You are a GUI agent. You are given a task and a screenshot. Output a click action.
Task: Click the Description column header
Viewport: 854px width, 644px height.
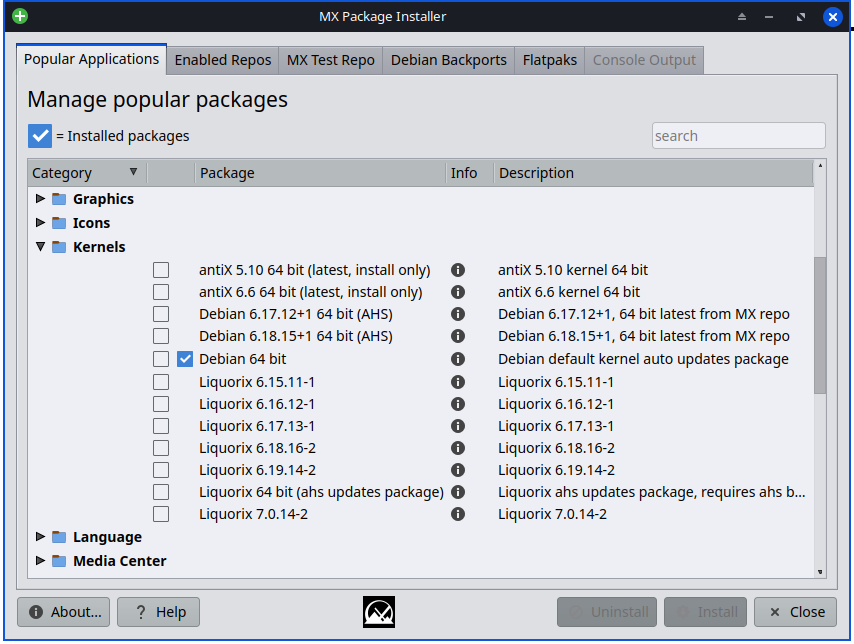pyautogui.click(x=654, y=173)
